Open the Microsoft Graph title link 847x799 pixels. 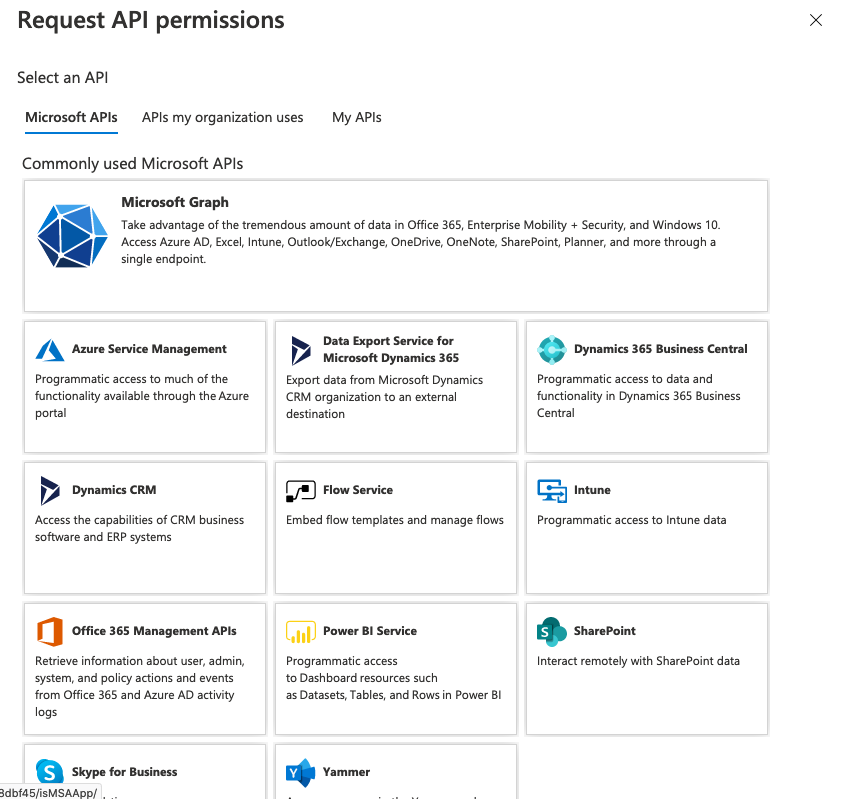[x=175, y=202]
